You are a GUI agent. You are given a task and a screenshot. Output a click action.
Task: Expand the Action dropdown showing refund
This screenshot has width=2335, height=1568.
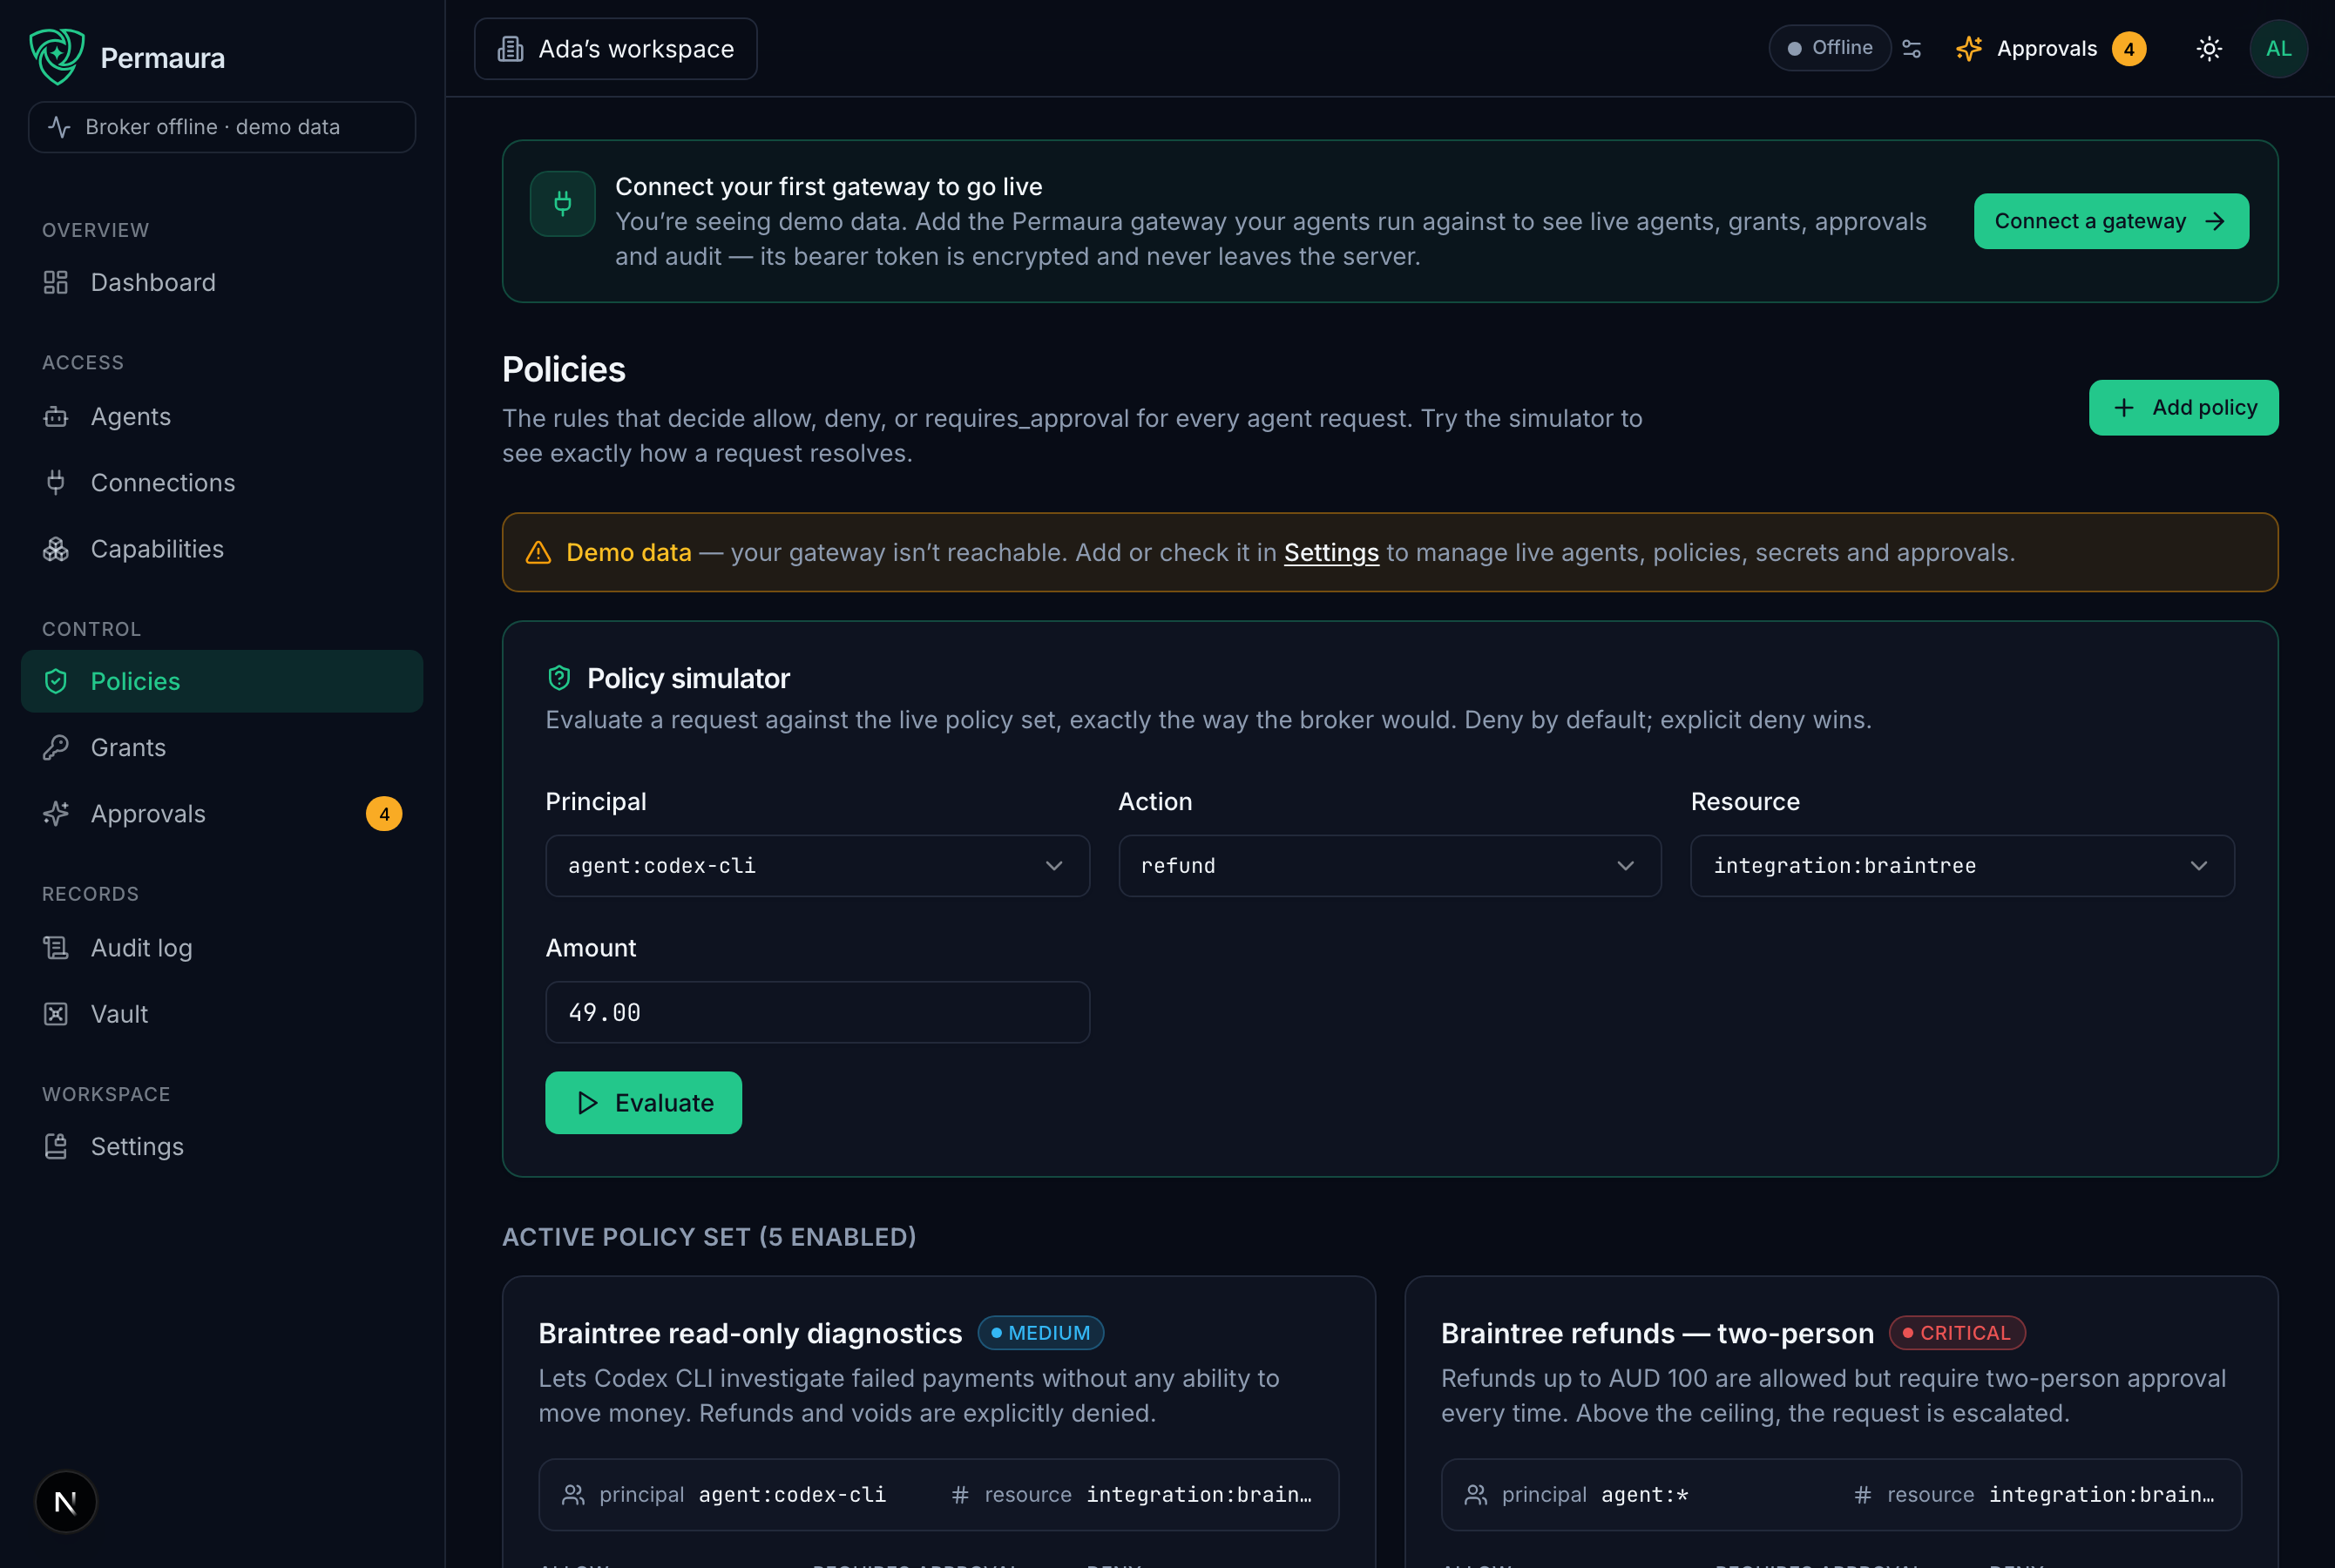[1389, 865]
